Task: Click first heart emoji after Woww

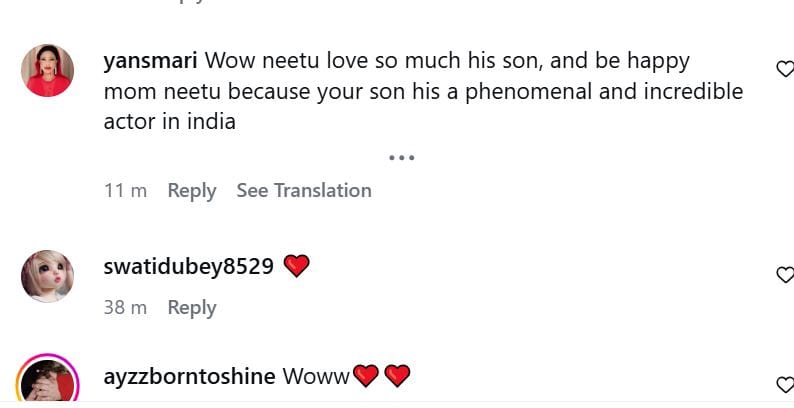Action: tap(366, 376)
